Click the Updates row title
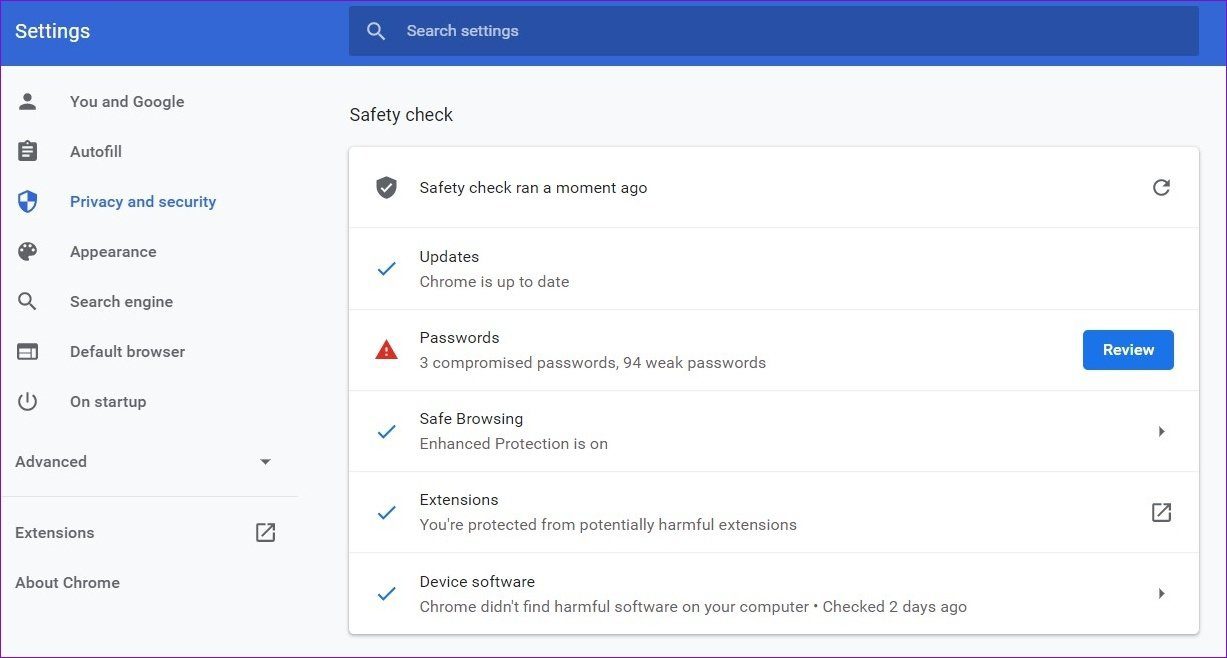1227x658 pixels. coord(449,257)
